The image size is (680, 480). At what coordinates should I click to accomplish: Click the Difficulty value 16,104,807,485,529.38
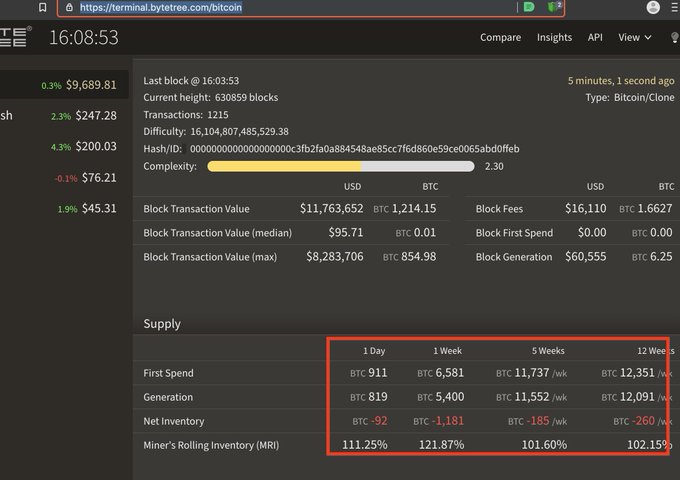(239, 131)
